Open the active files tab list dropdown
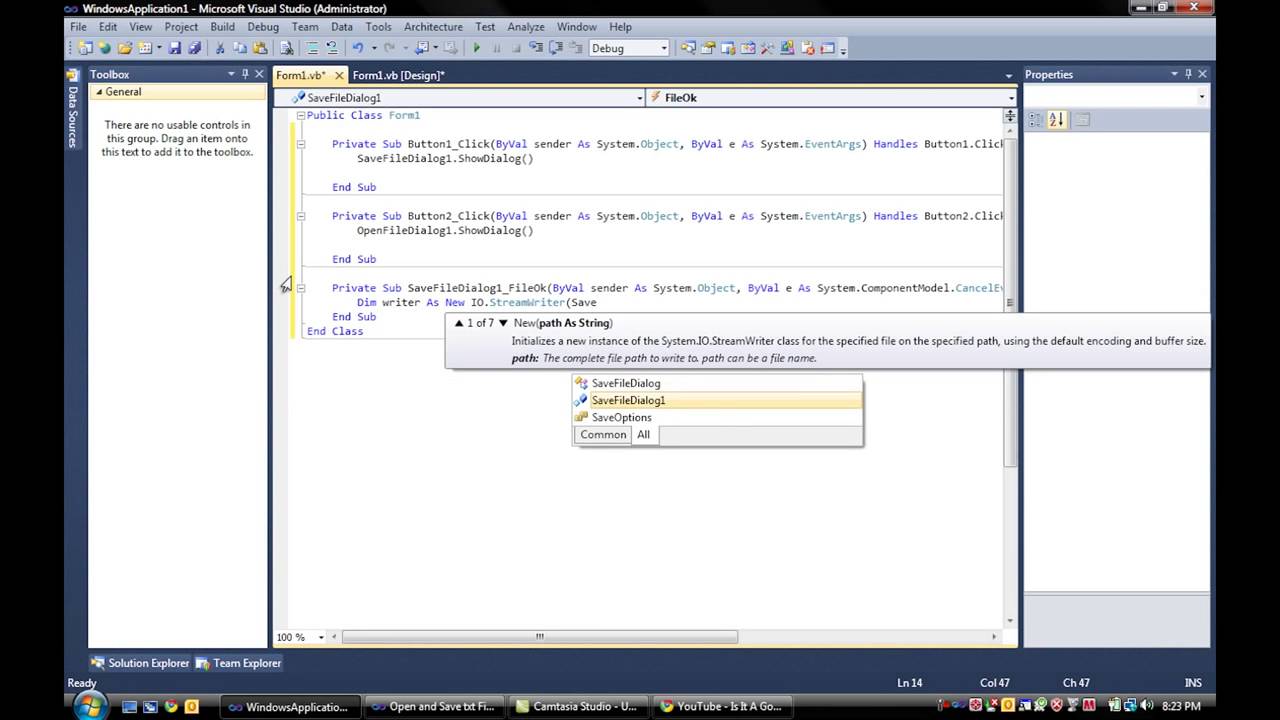The image size is (1280, 720). pyautogui.click(x=1009, y=76)
